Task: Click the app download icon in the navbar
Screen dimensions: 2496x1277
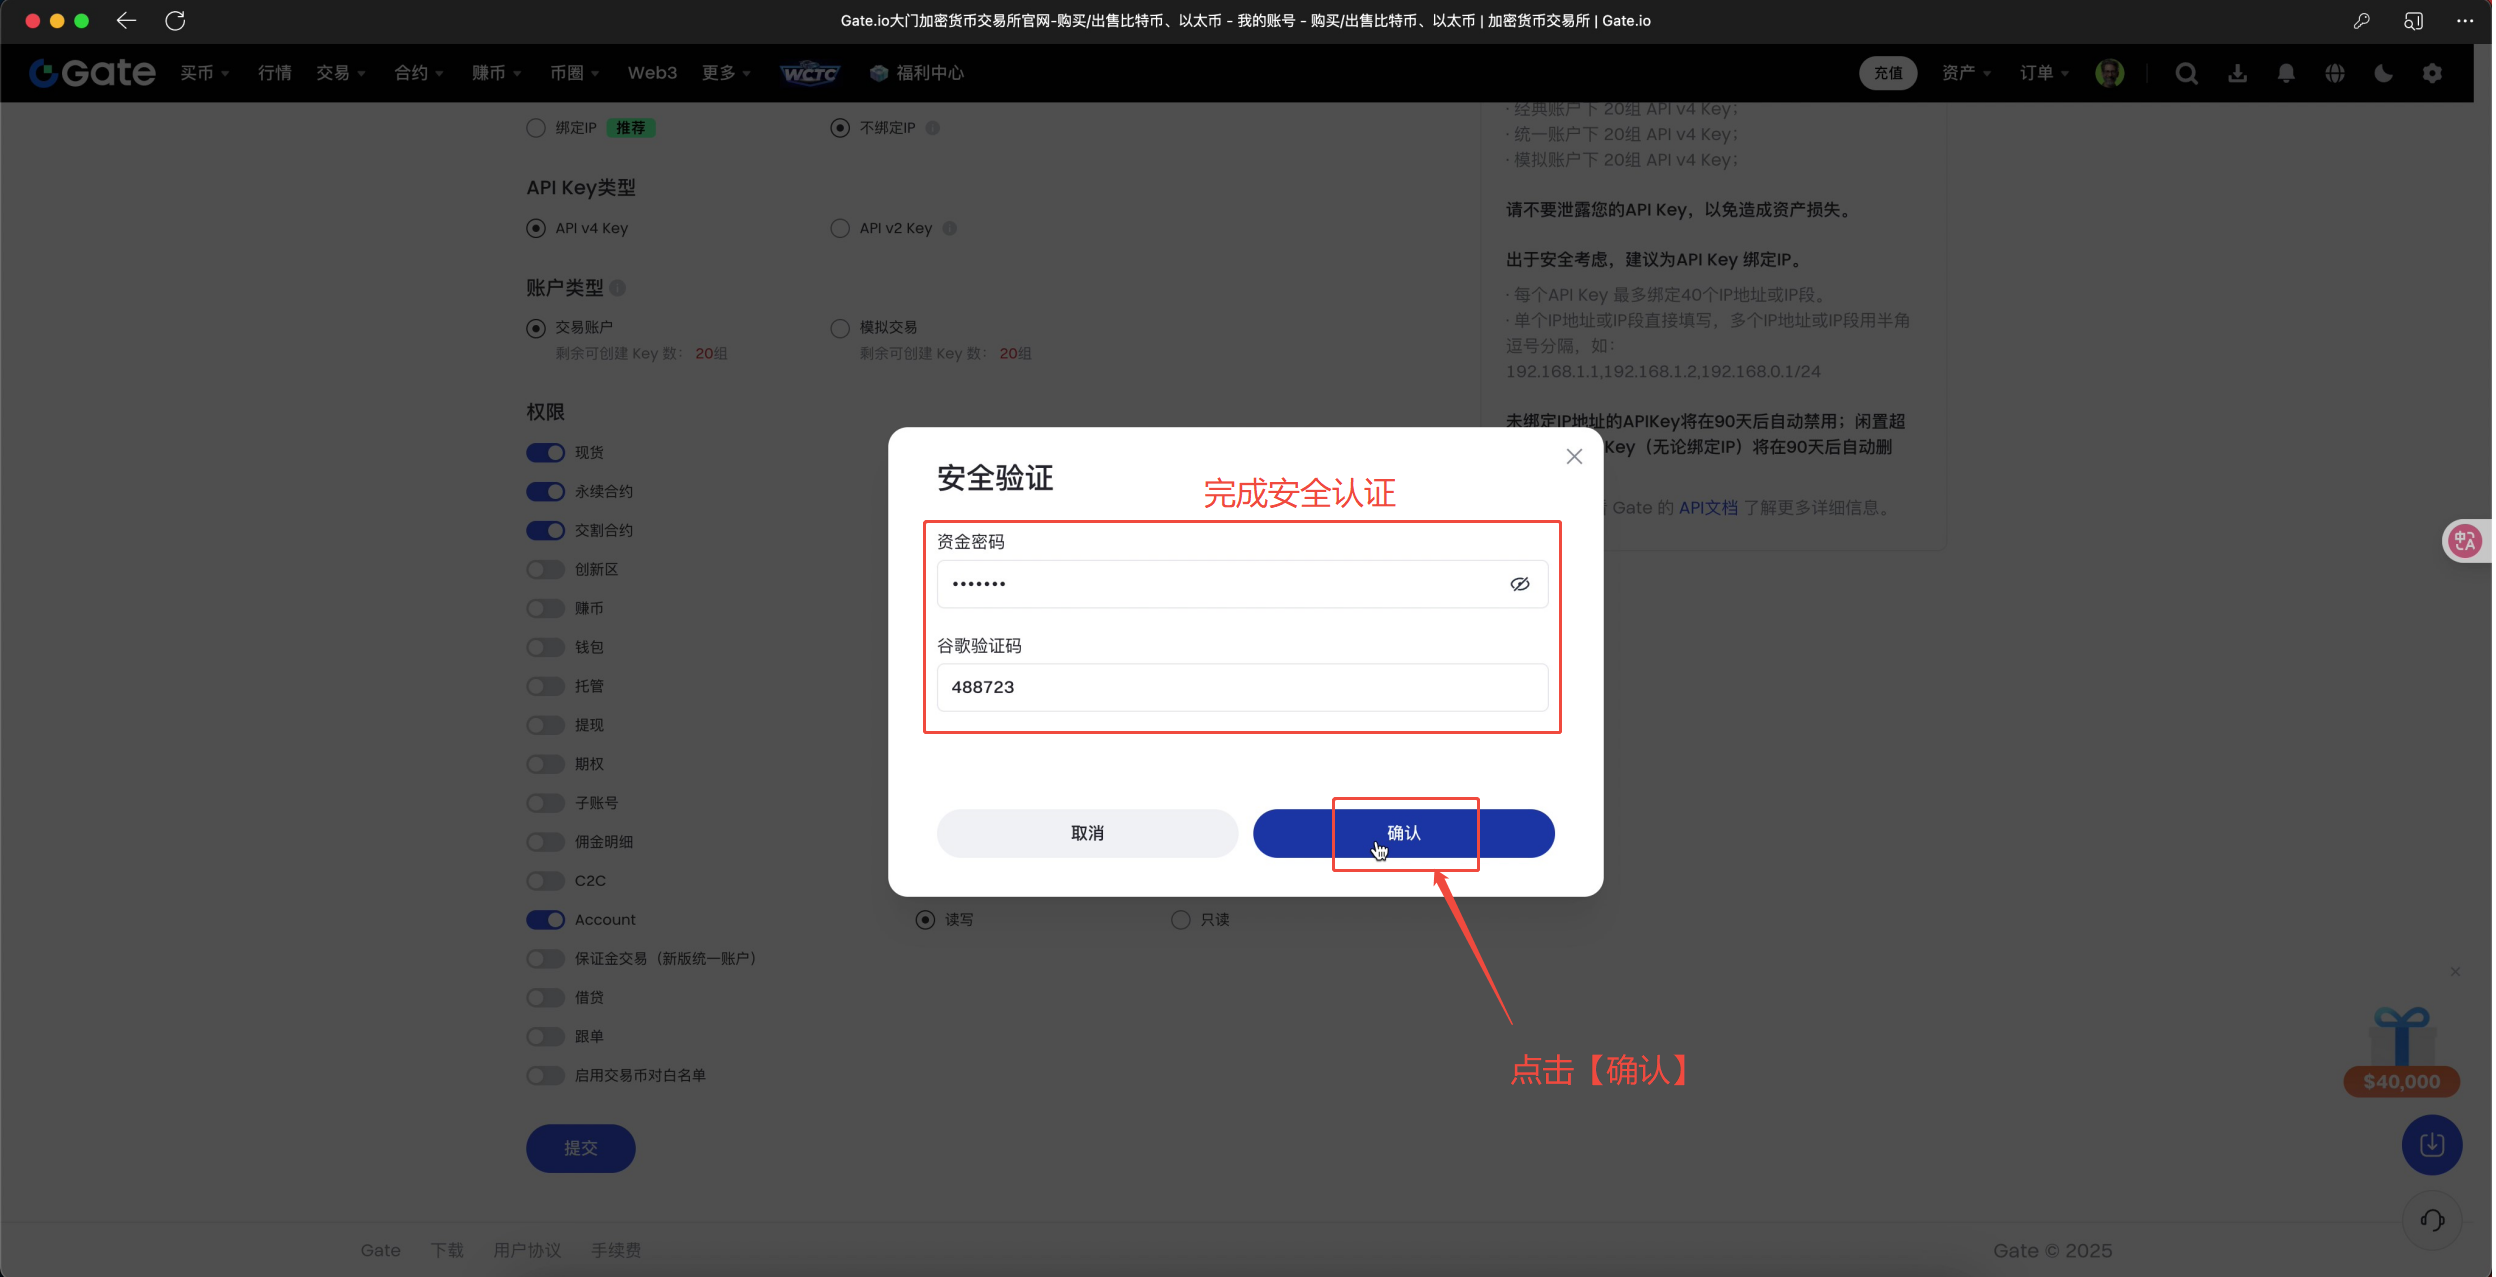Action: (x=2235, y=72)
